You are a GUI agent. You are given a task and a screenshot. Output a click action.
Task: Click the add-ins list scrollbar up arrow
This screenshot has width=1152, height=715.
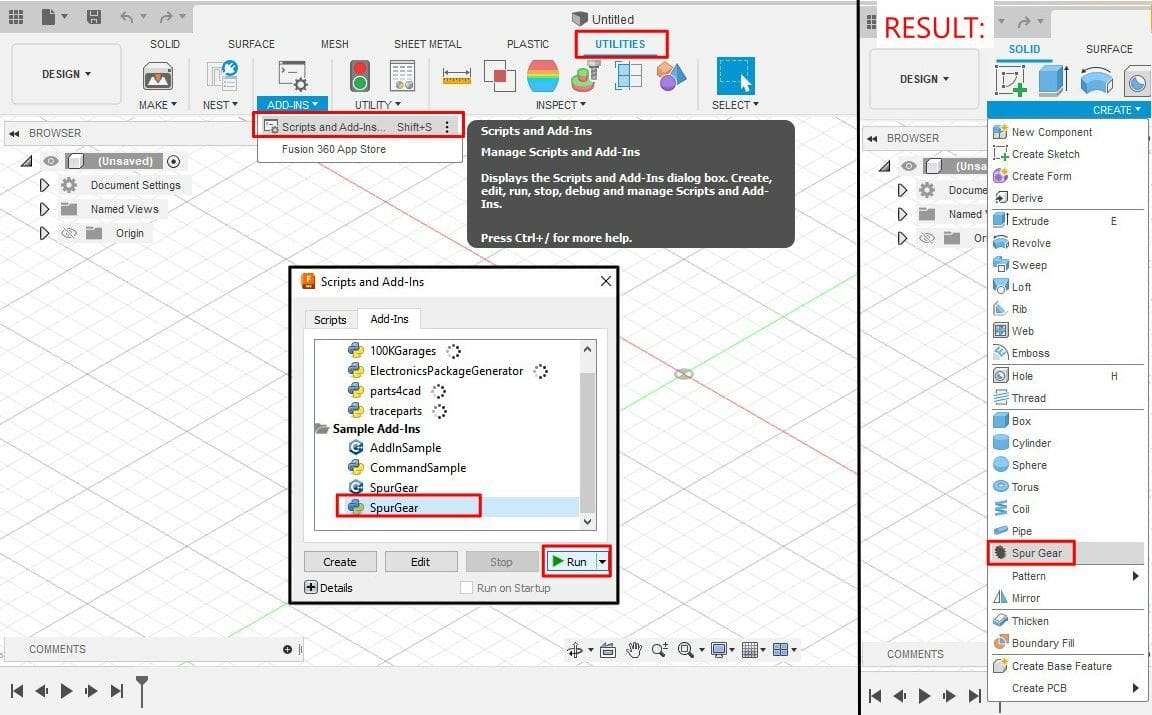point(587,349)
